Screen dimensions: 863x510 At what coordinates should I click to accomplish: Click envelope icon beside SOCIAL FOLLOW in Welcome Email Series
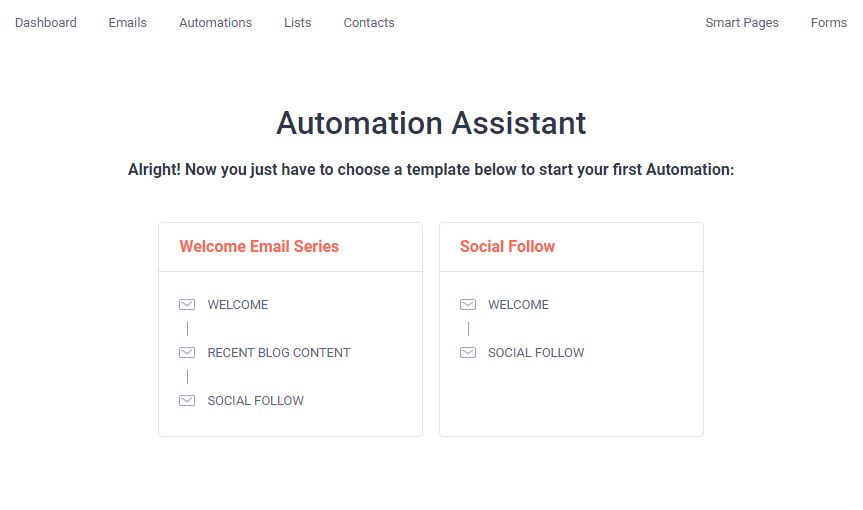click(x=187, y=400)
